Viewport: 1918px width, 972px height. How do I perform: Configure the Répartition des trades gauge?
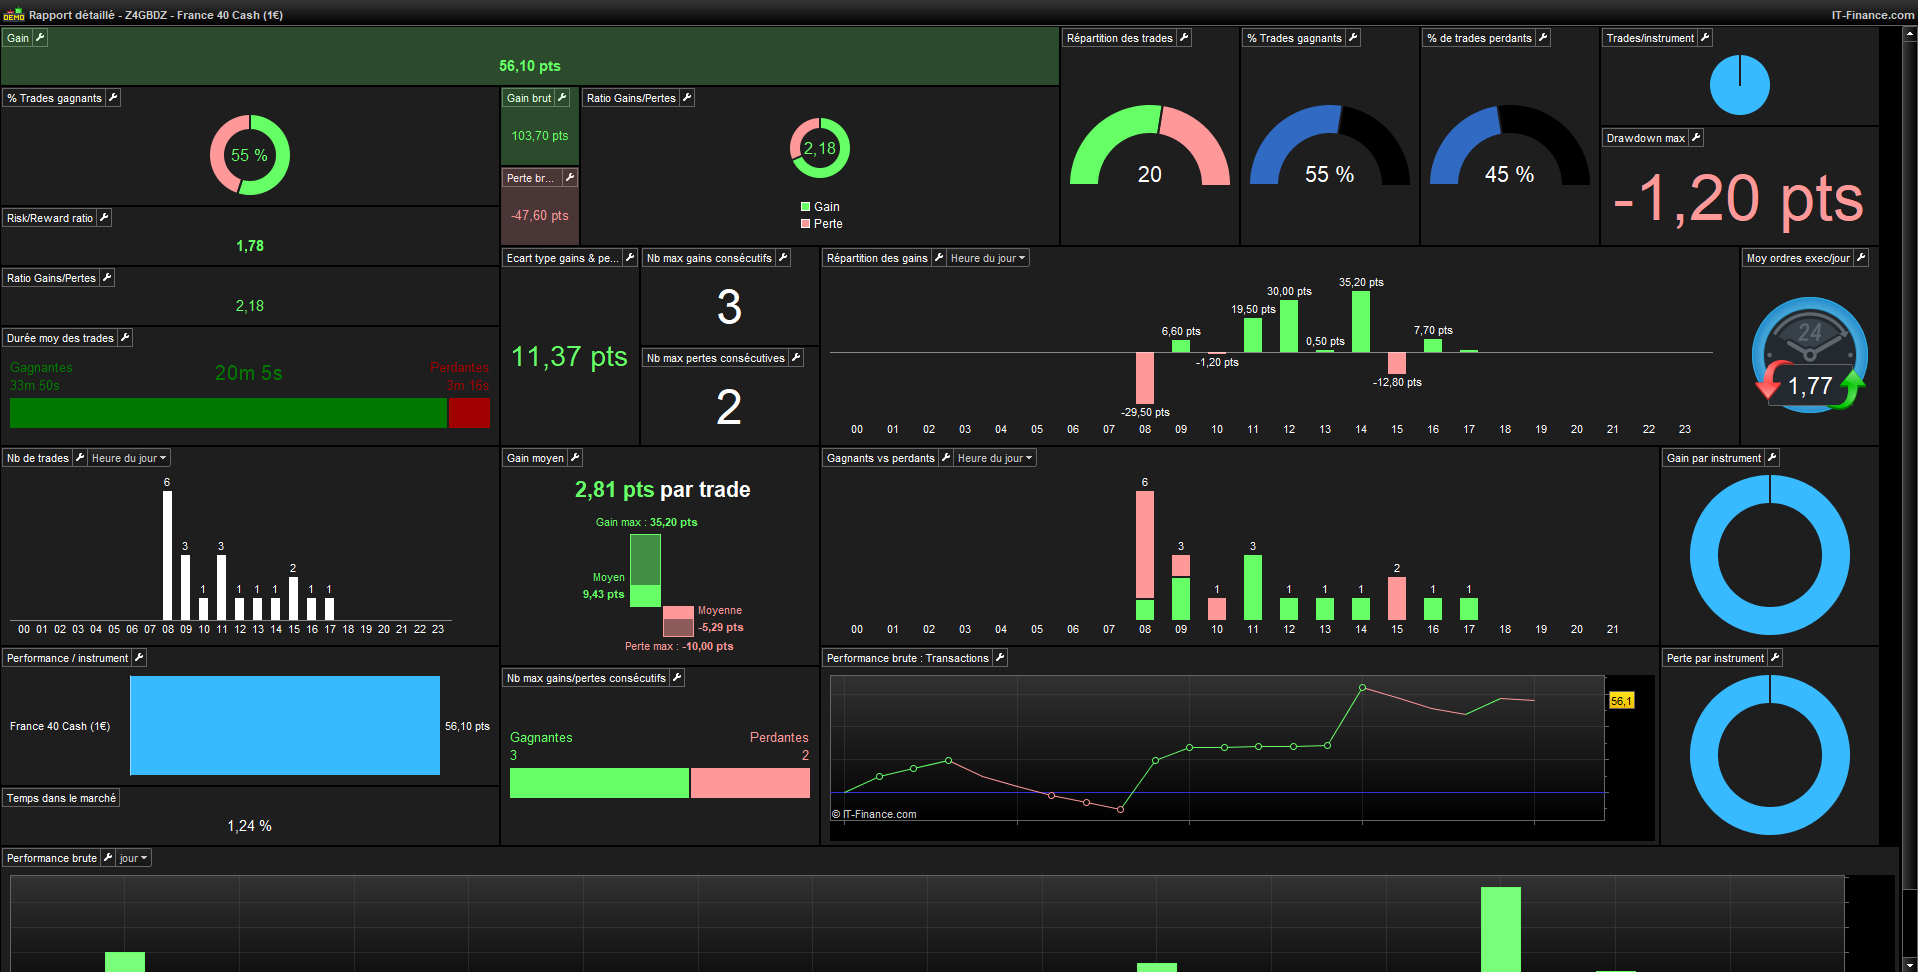click(1184, 38)
